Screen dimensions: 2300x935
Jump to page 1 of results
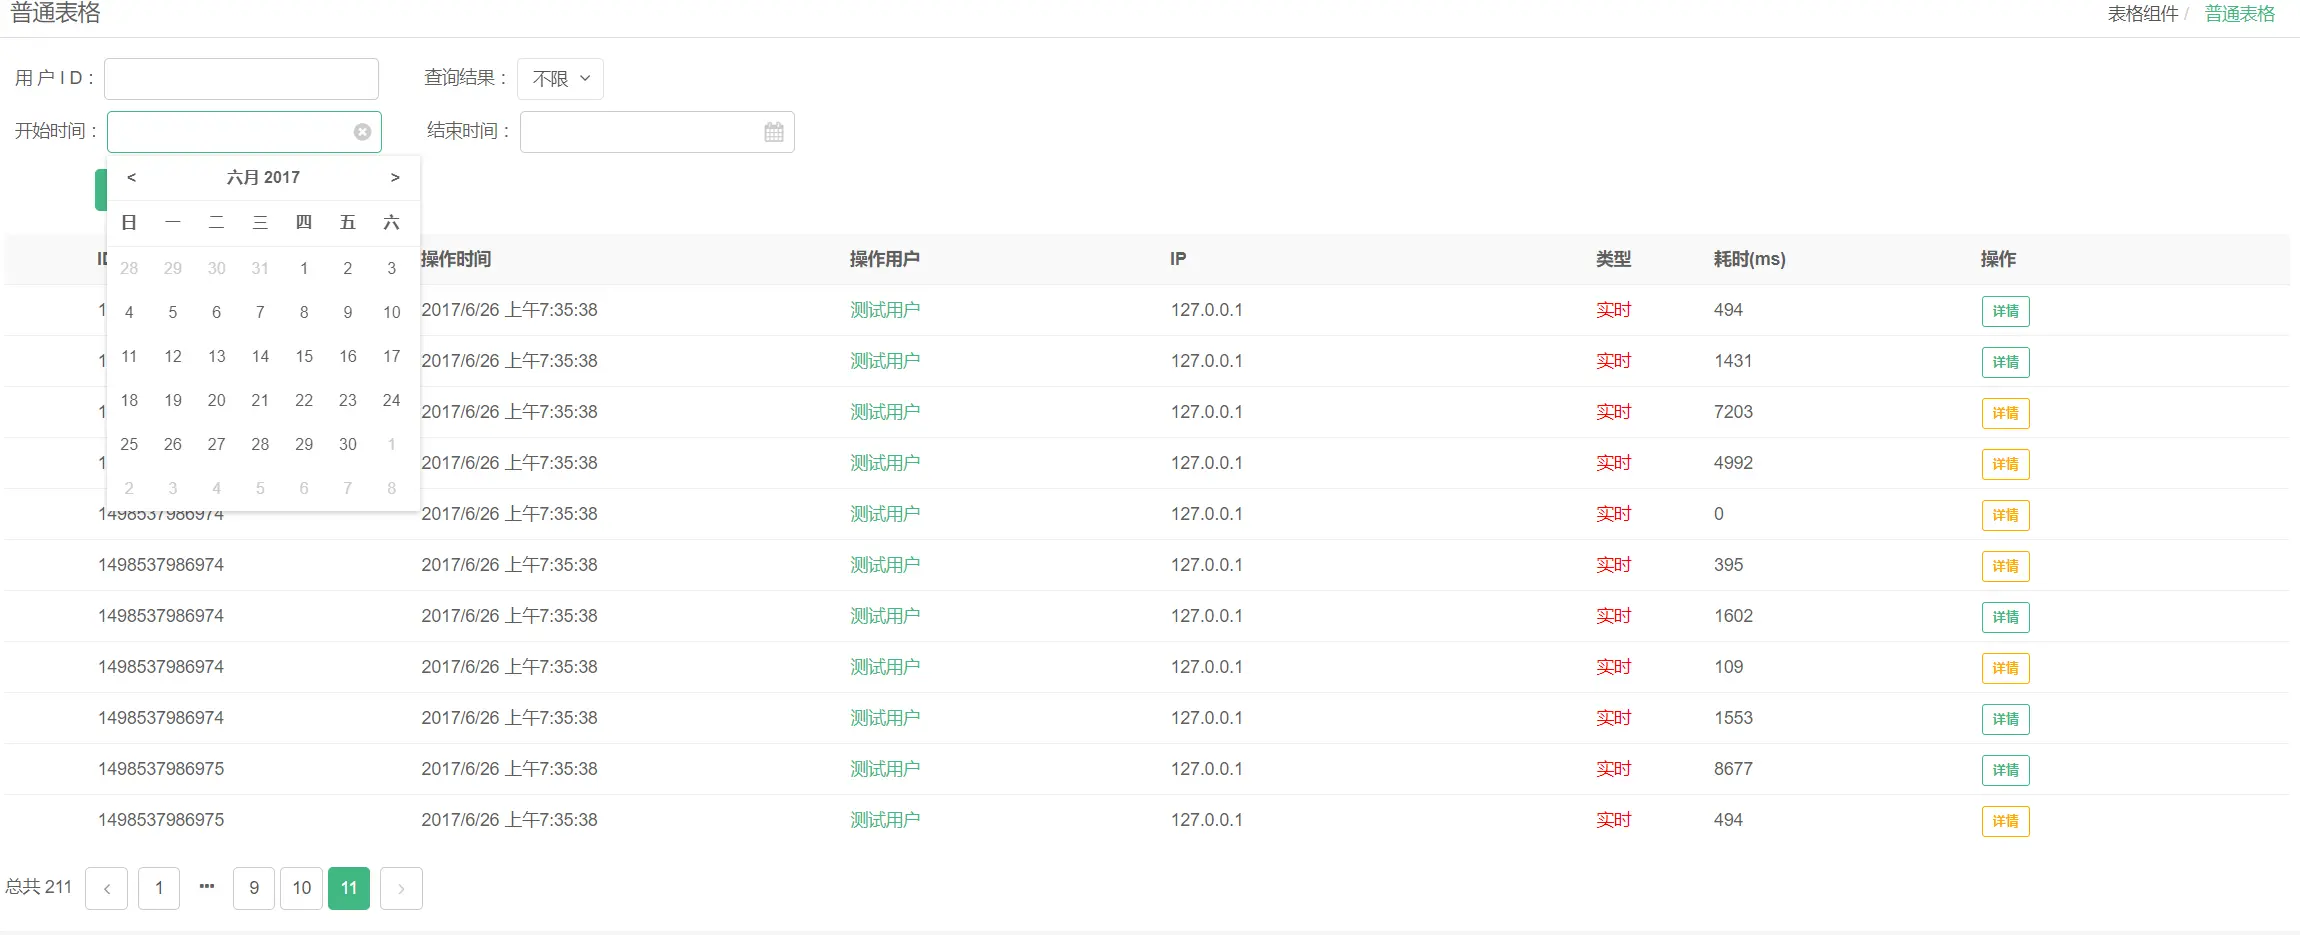tap(159, 888)
